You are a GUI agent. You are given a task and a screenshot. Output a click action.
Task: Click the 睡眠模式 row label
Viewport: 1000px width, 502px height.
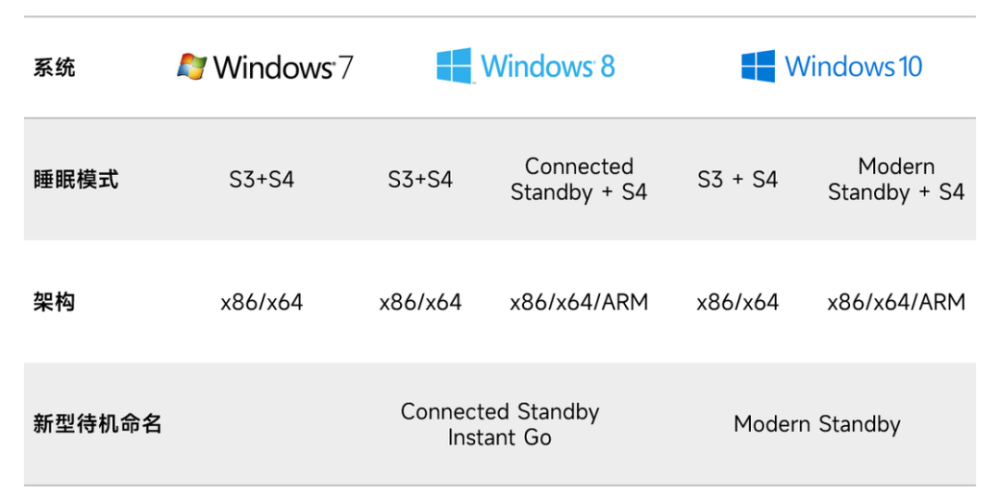[76, 180]
